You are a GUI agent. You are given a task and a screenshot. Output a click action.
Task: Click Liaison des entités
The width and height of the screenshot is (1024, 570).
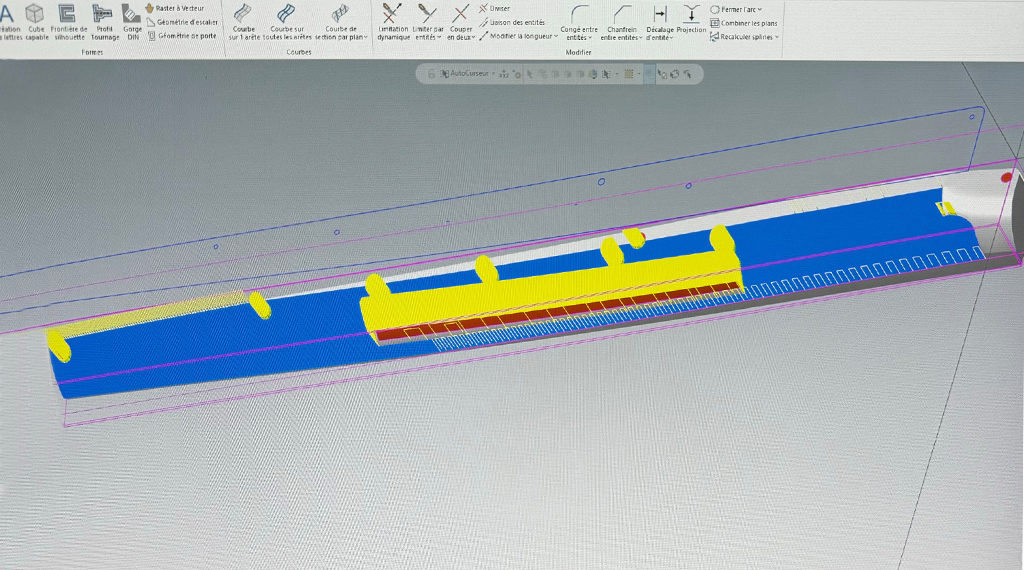click(512, 22)
